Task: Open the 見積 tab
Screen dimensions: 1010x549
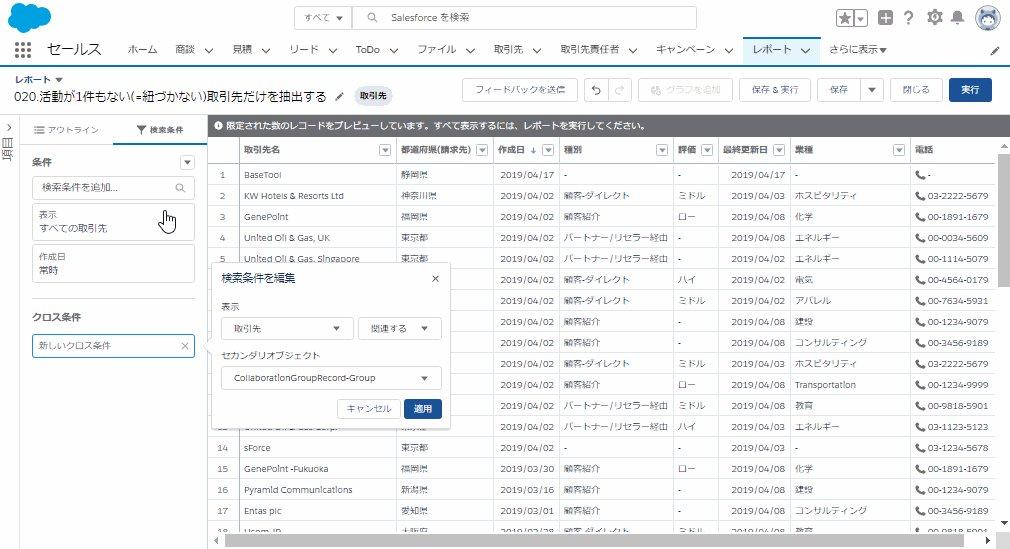Action: [242, 50]
